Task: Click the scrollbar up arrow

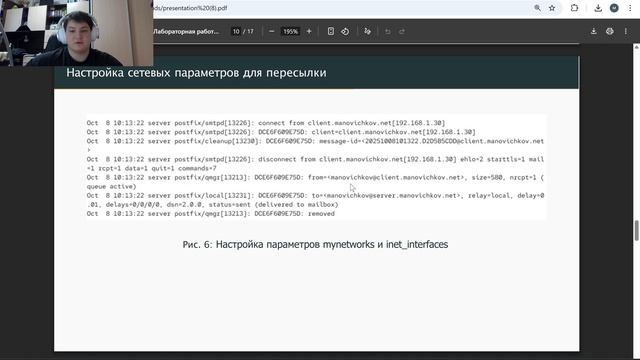Action: pyautogui.click(x=636, y=47)
